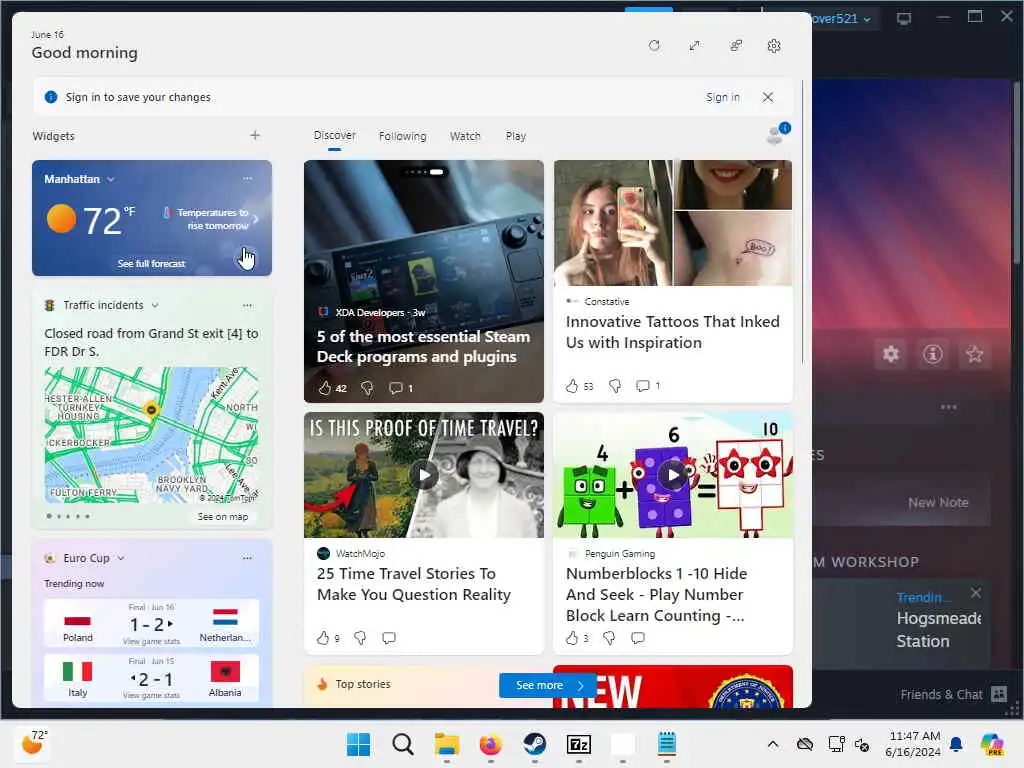This screenshot has width=1024, height=768.
Task: Click the Top stories heading
Action: pos(362,684)
